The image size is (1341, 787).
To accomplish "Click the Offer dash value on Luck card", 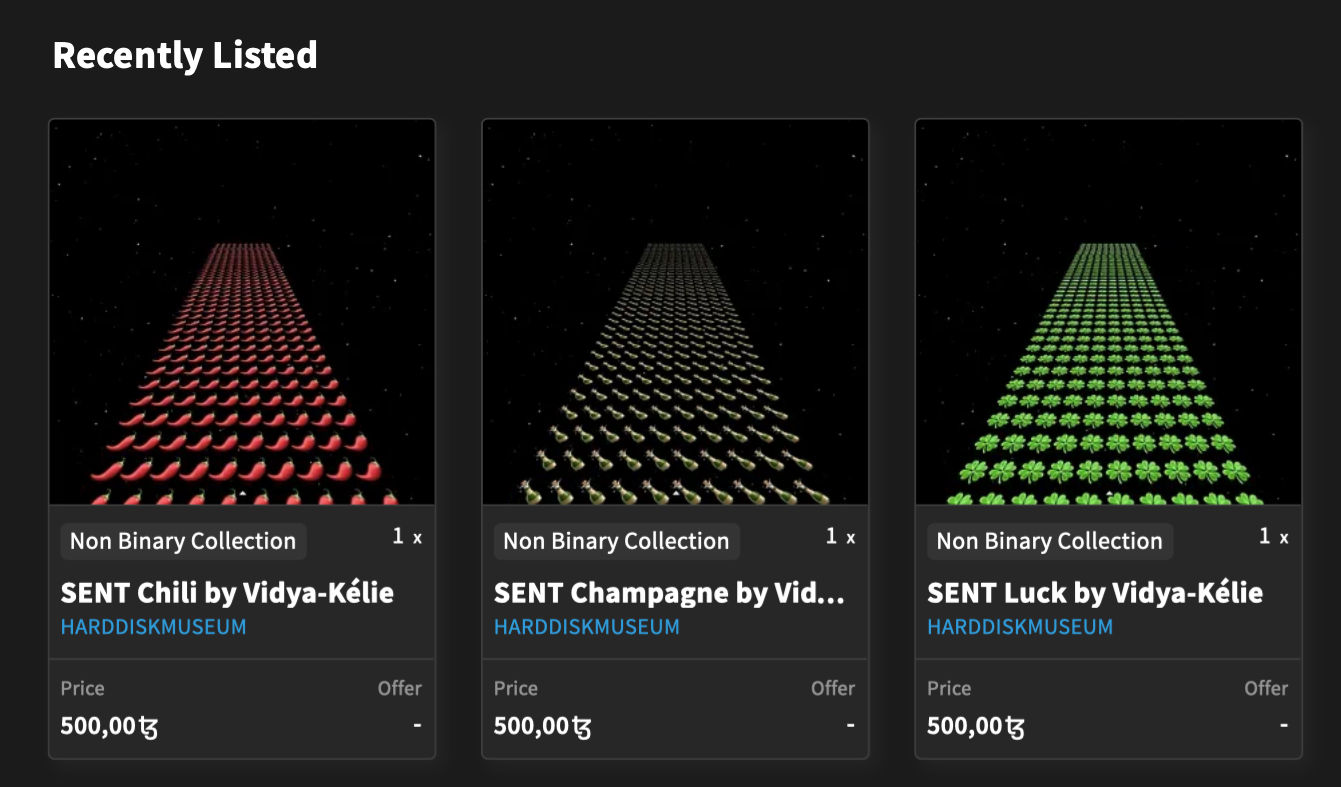I will [x=1284, y=724].
